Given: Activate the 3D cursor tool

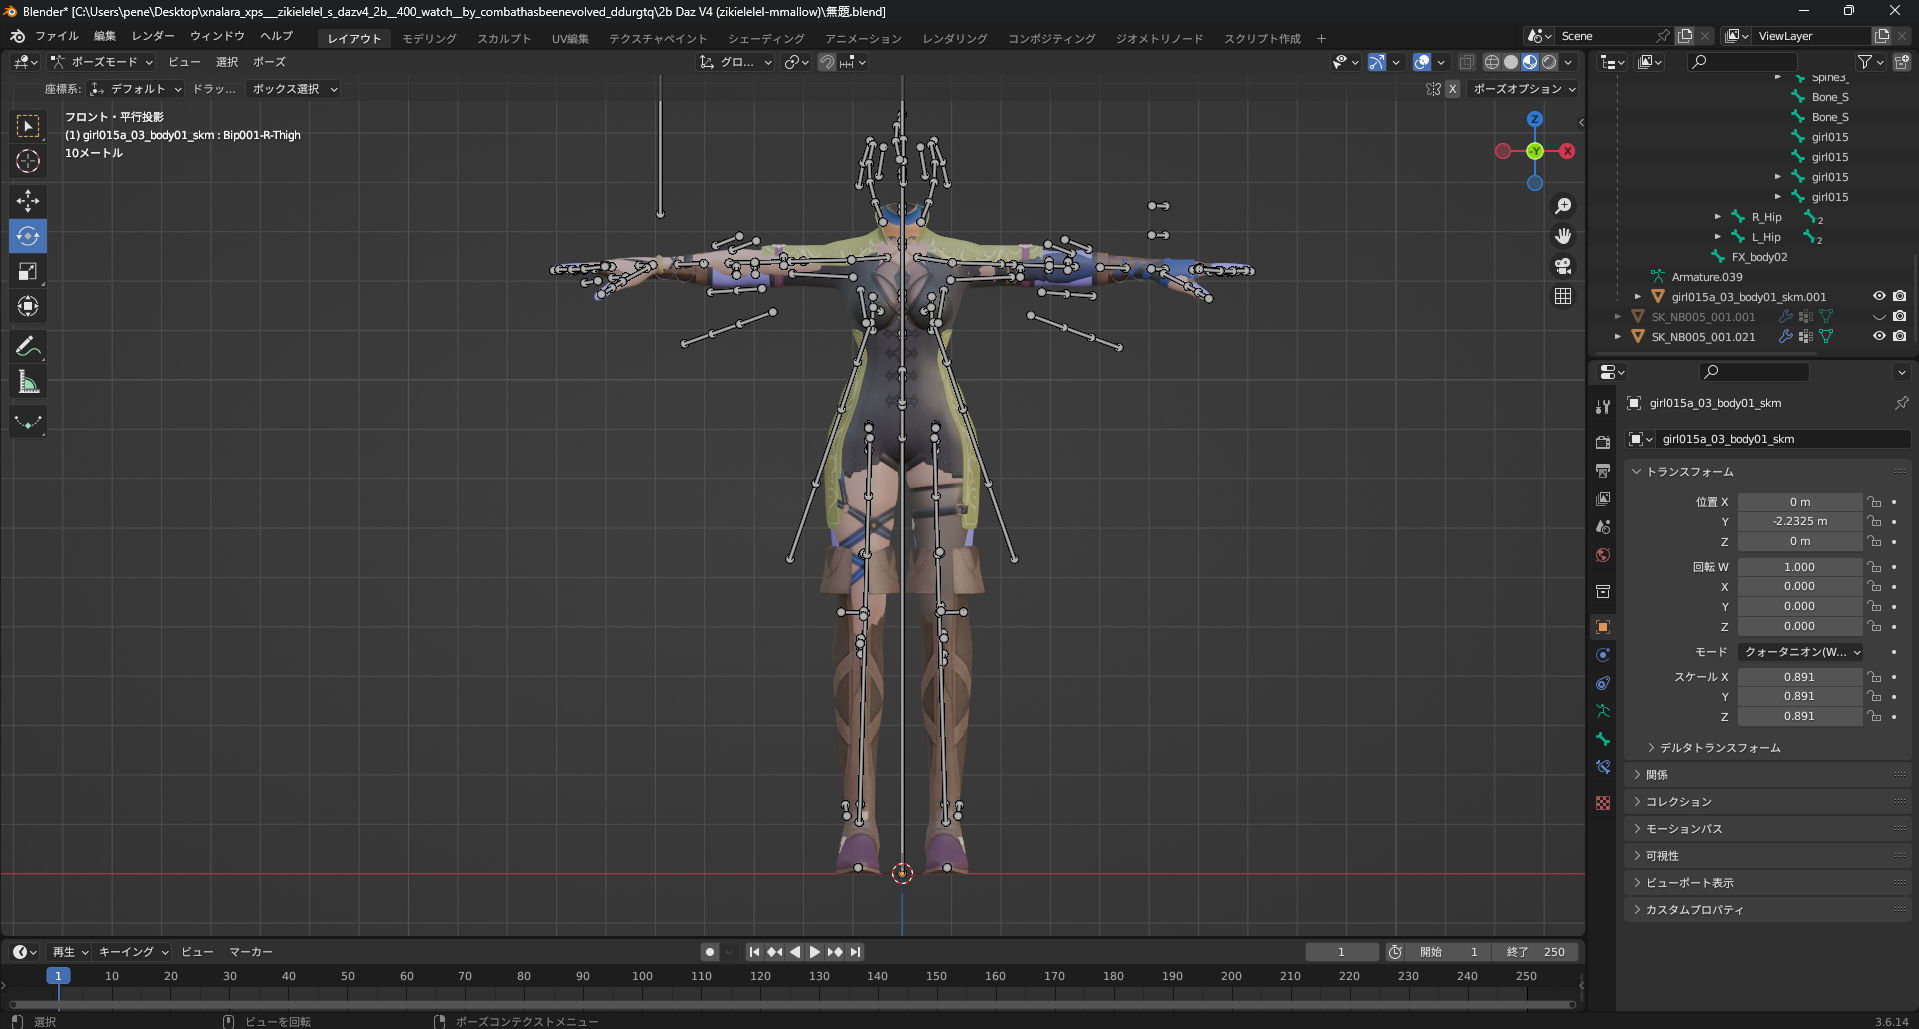Looking at the screenshot, I should [x=28, y=161].
